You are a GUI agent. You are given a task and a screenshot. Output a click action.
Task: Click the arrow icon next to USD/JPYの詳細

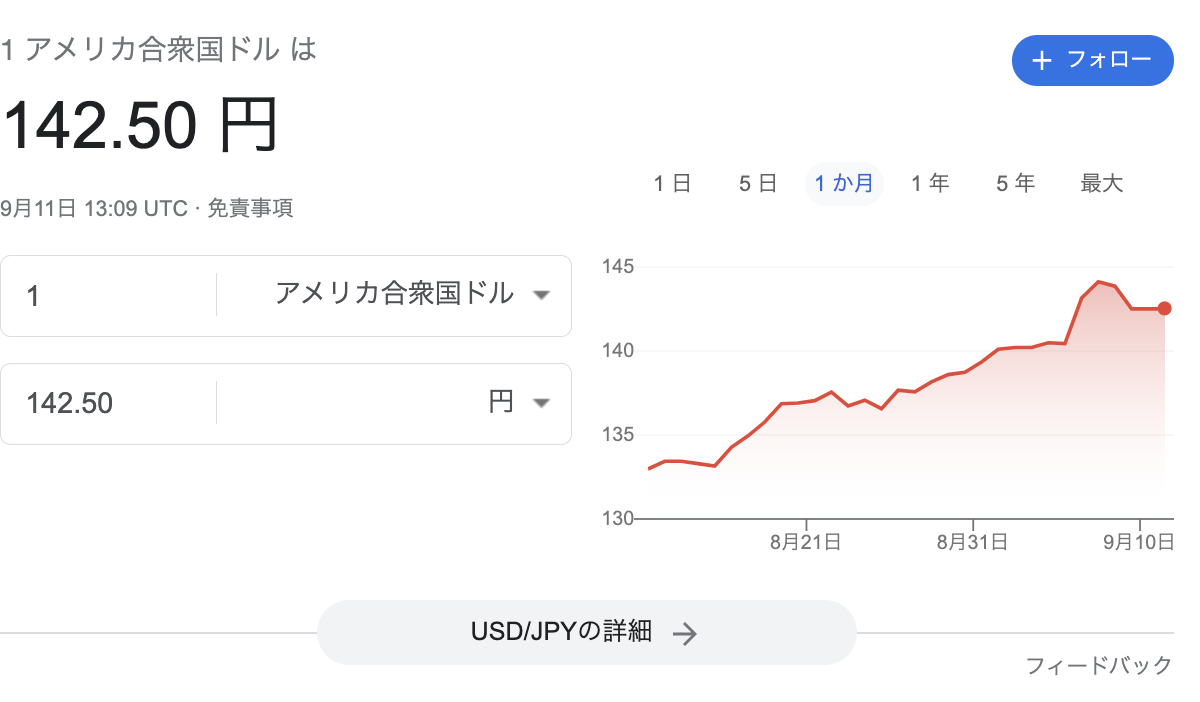point(684,633)
